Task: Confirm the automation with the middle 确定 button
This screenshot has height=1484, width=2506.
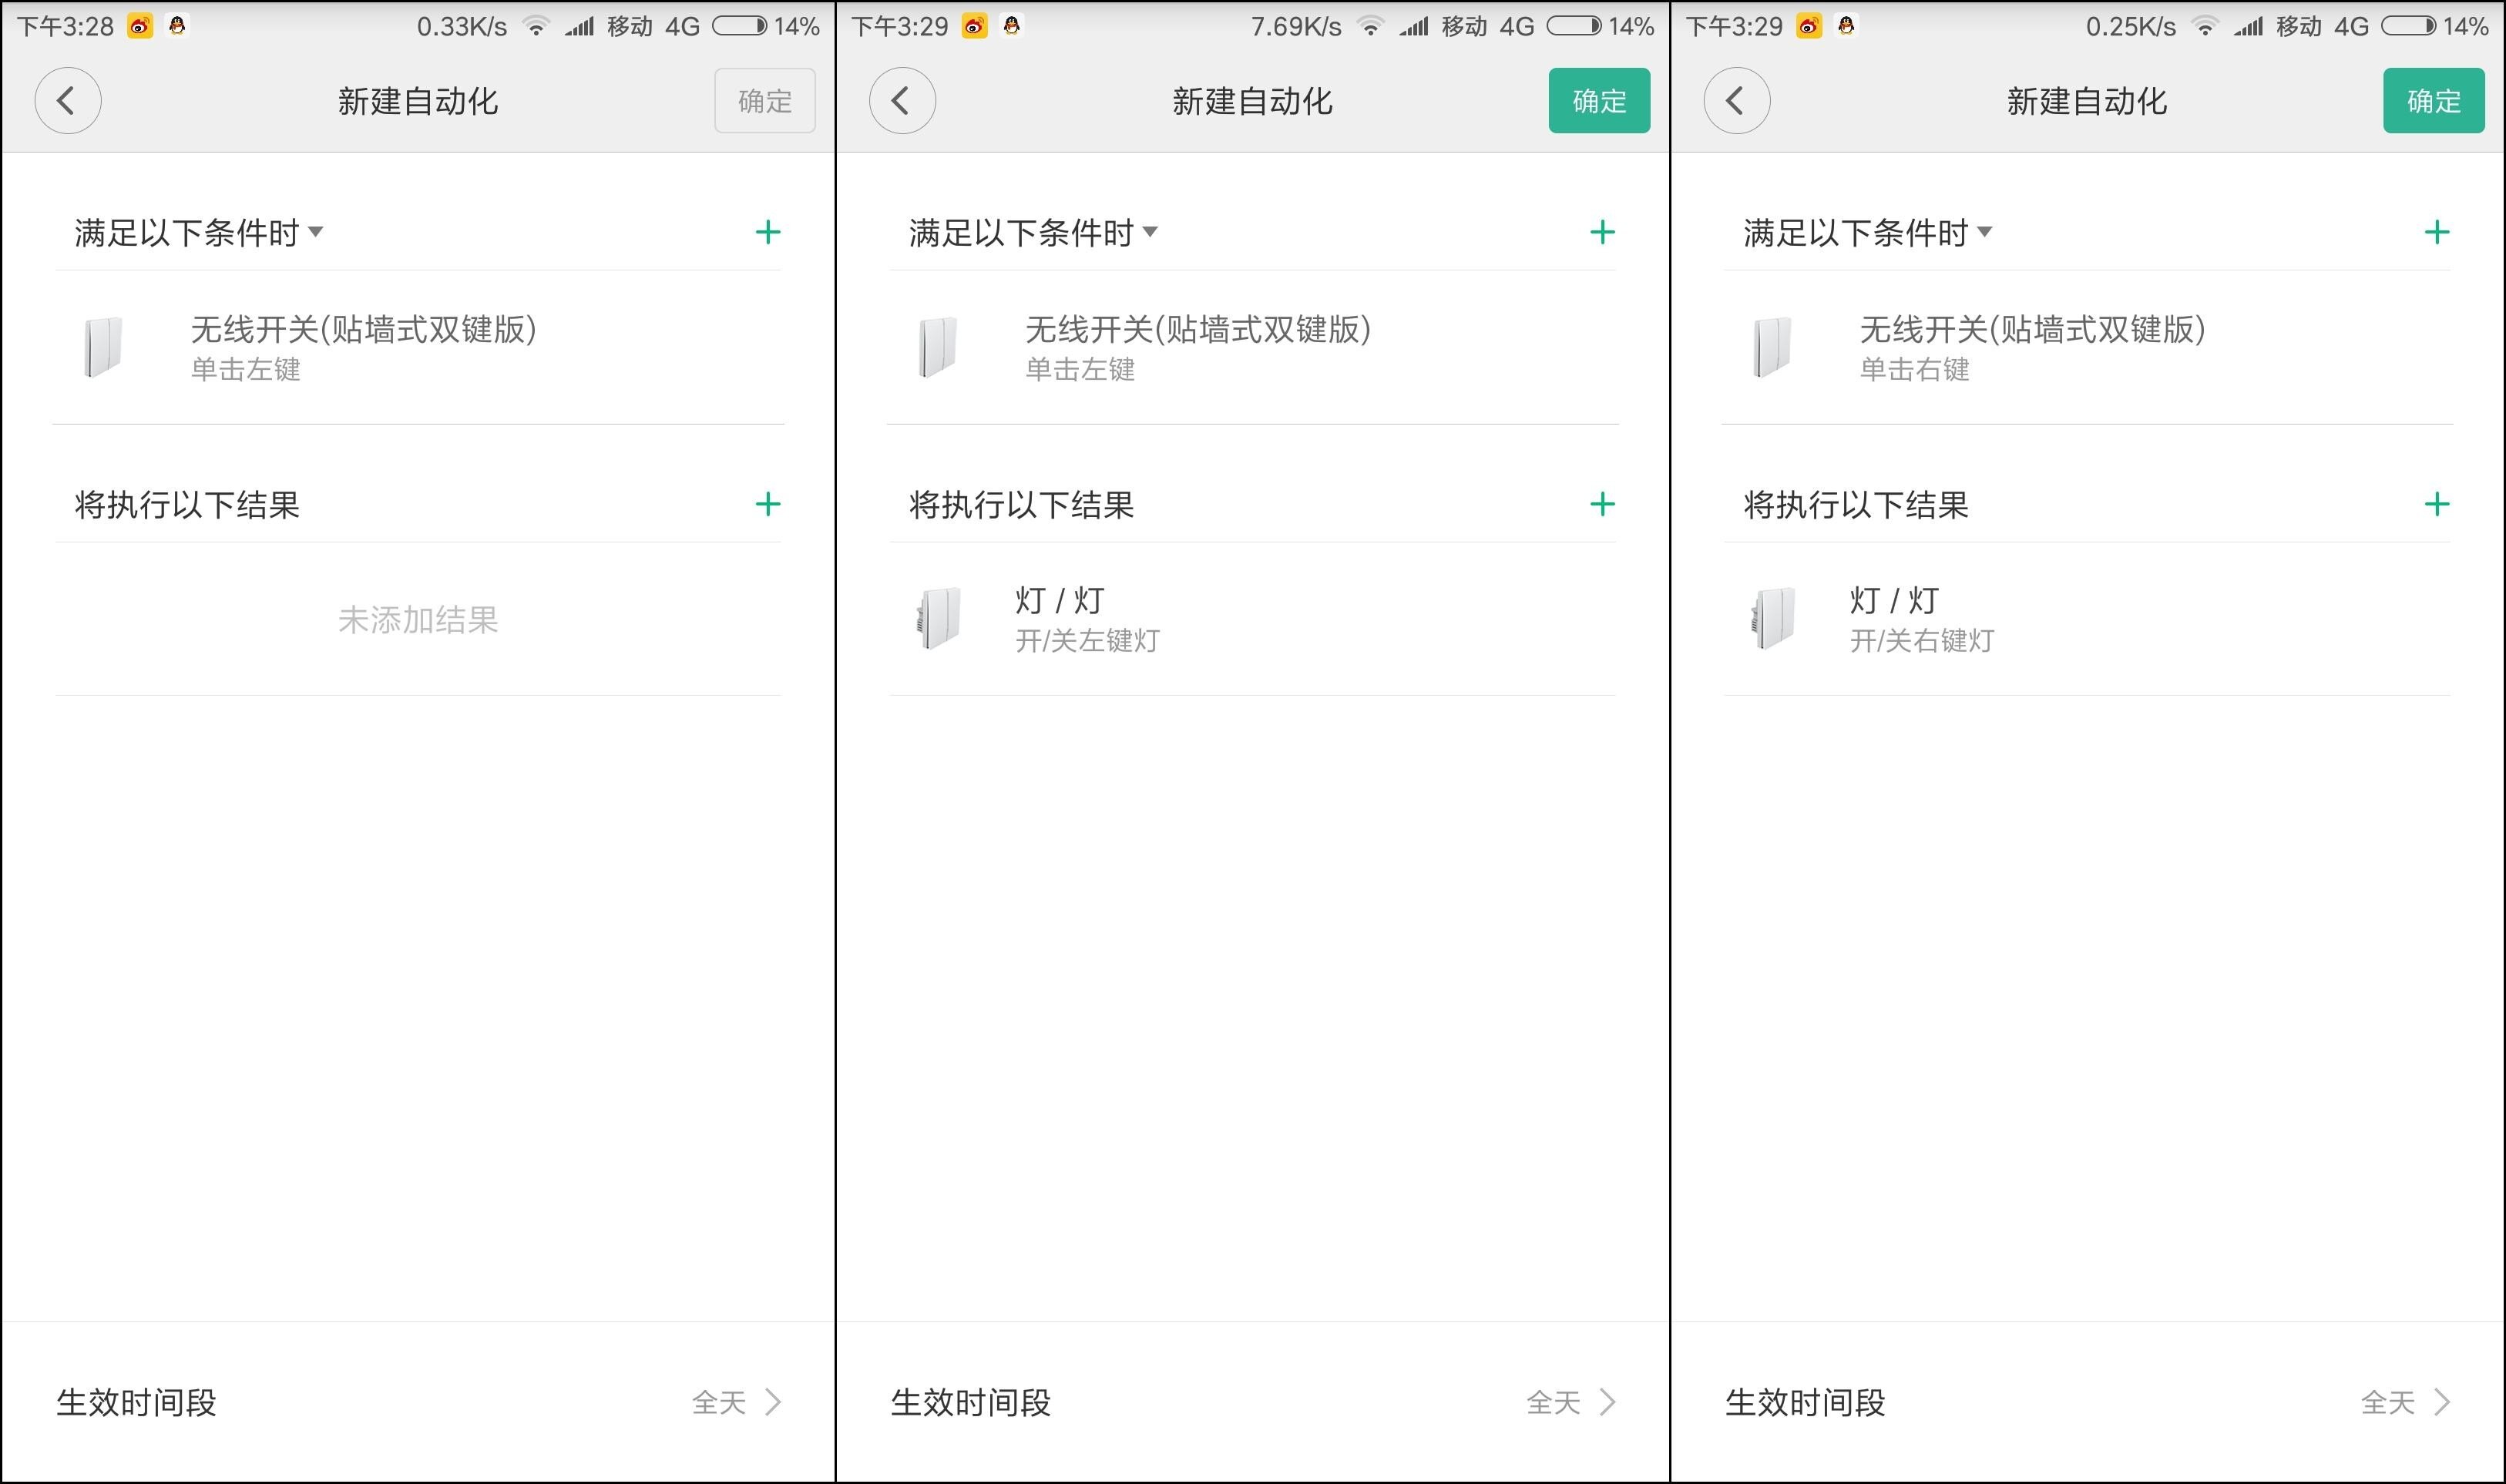Action: tap(1598, 100)
